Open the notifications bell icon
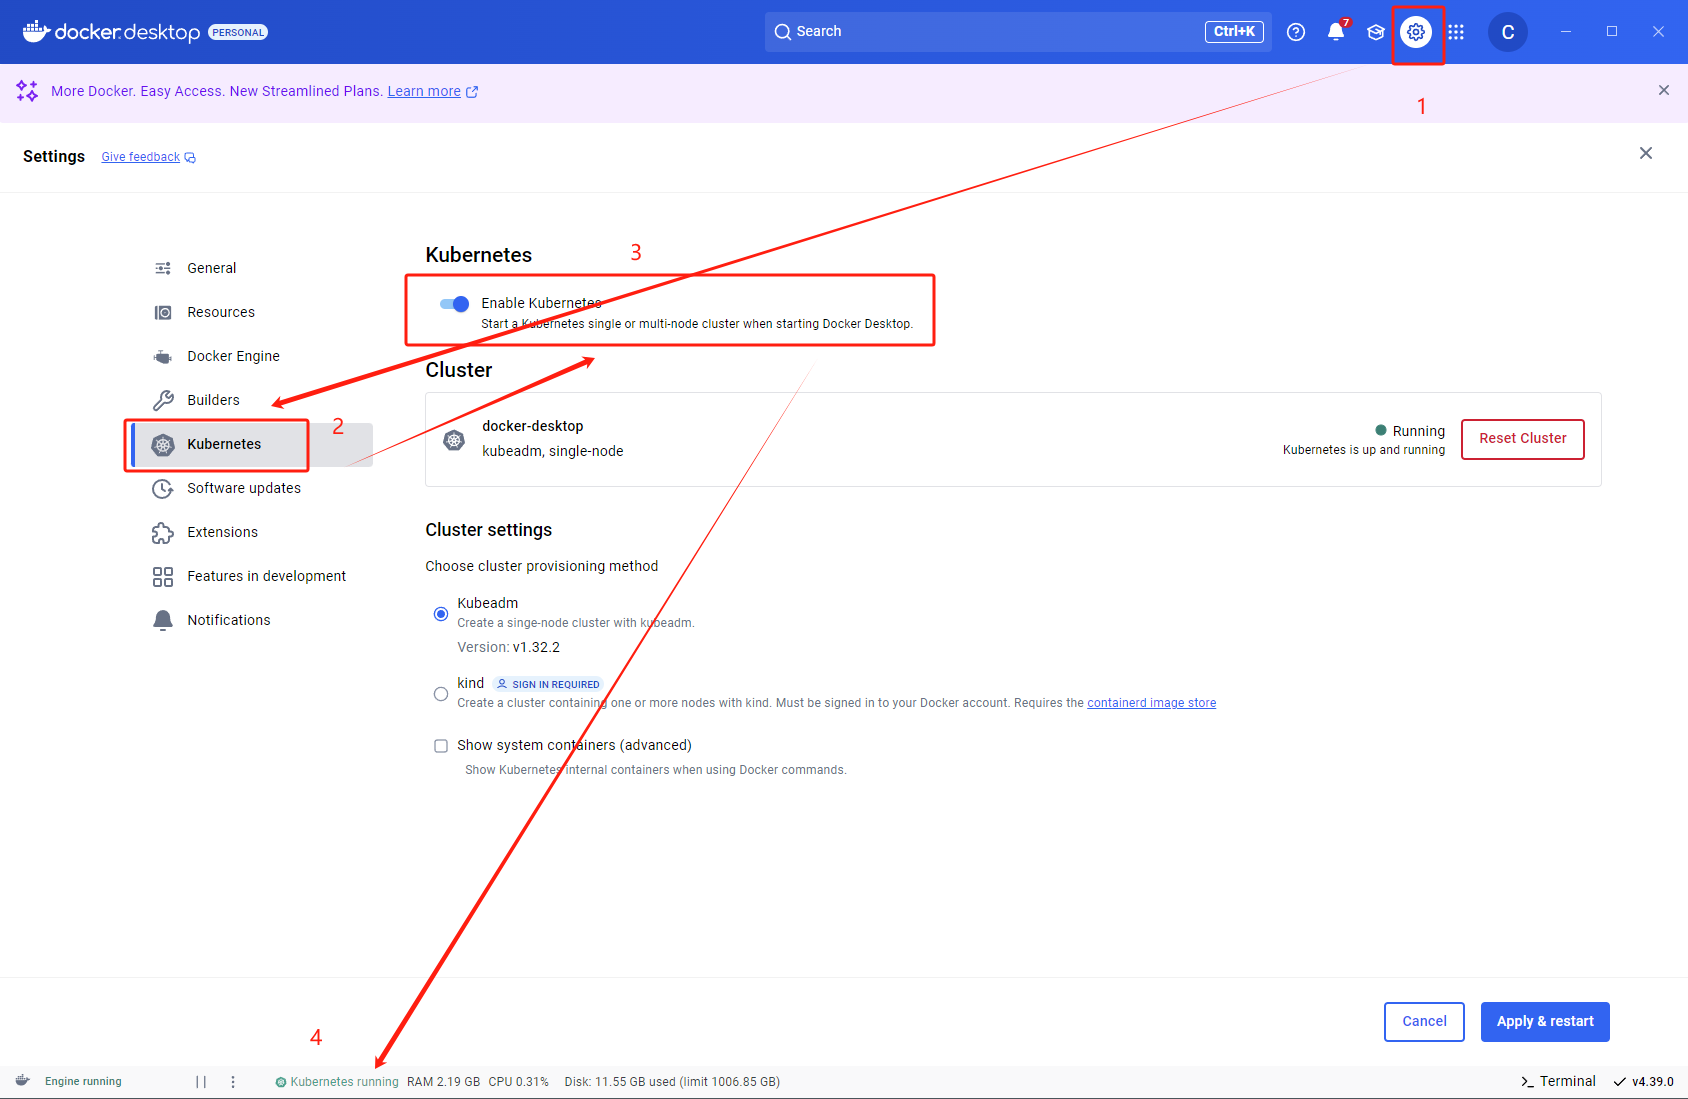 click(x=1336, y=32)
